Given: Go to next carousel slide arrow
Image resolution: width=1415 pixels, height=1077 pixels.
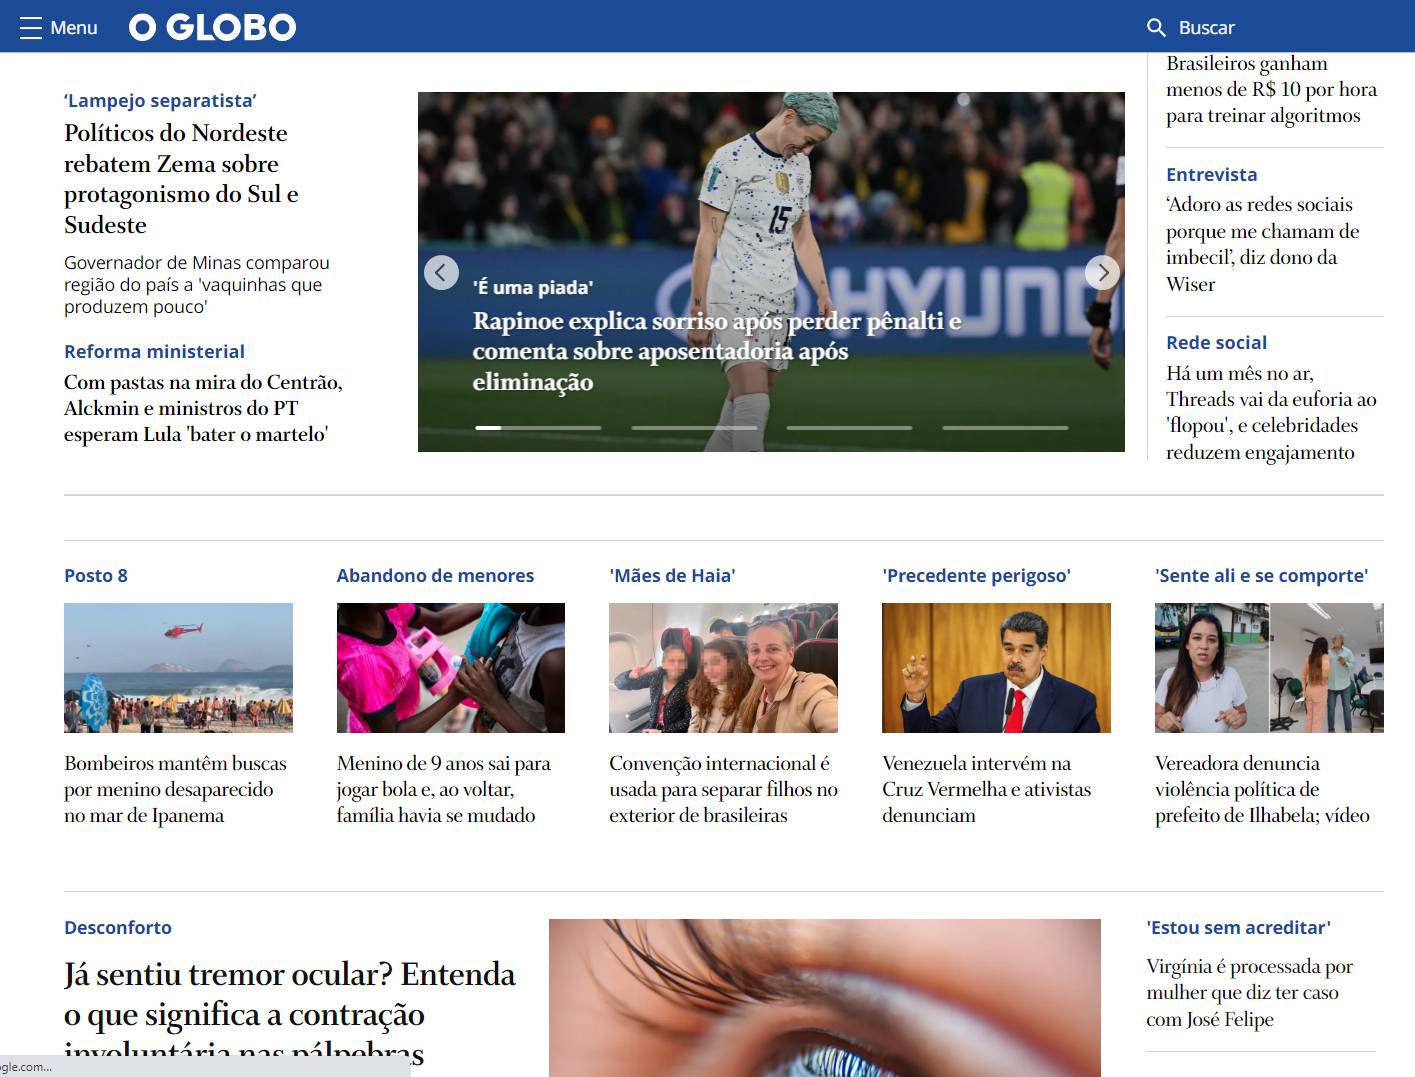Looking at the screenshot, I should pyautogui.click(x=1102, y=272).
